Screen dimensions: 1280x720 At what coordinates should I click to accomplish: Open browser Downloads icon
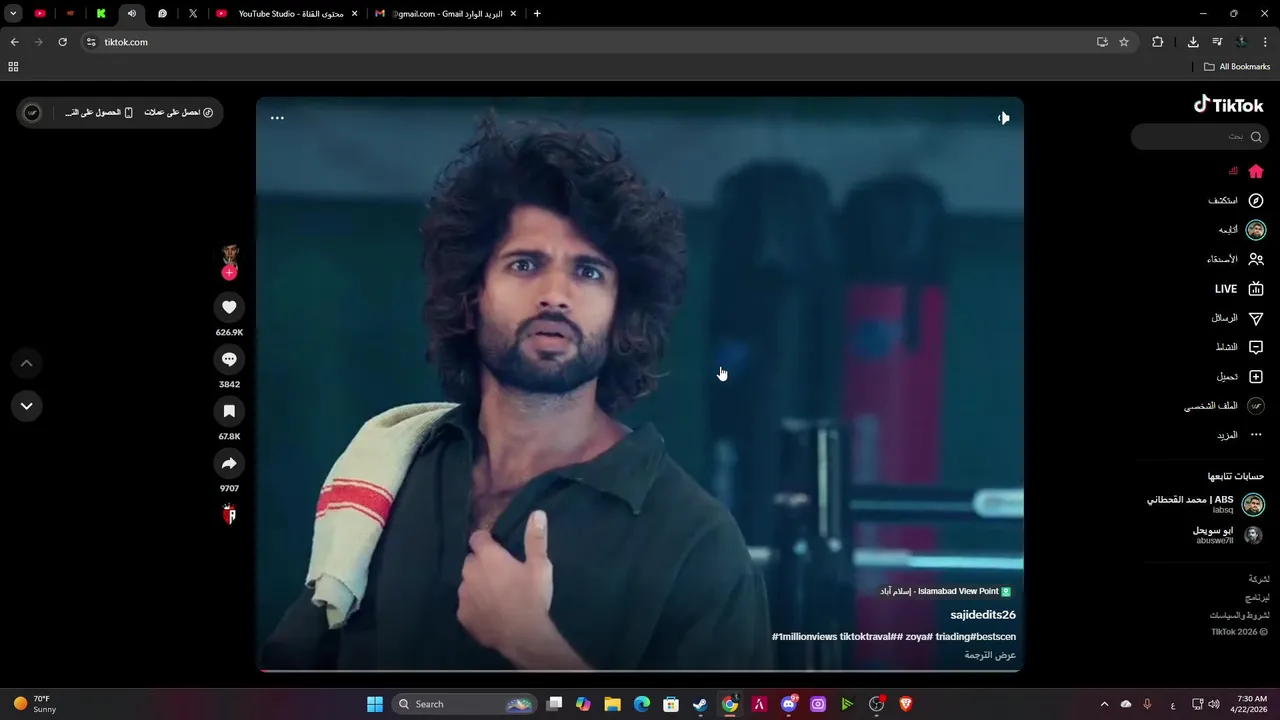tap(1193, 42)
